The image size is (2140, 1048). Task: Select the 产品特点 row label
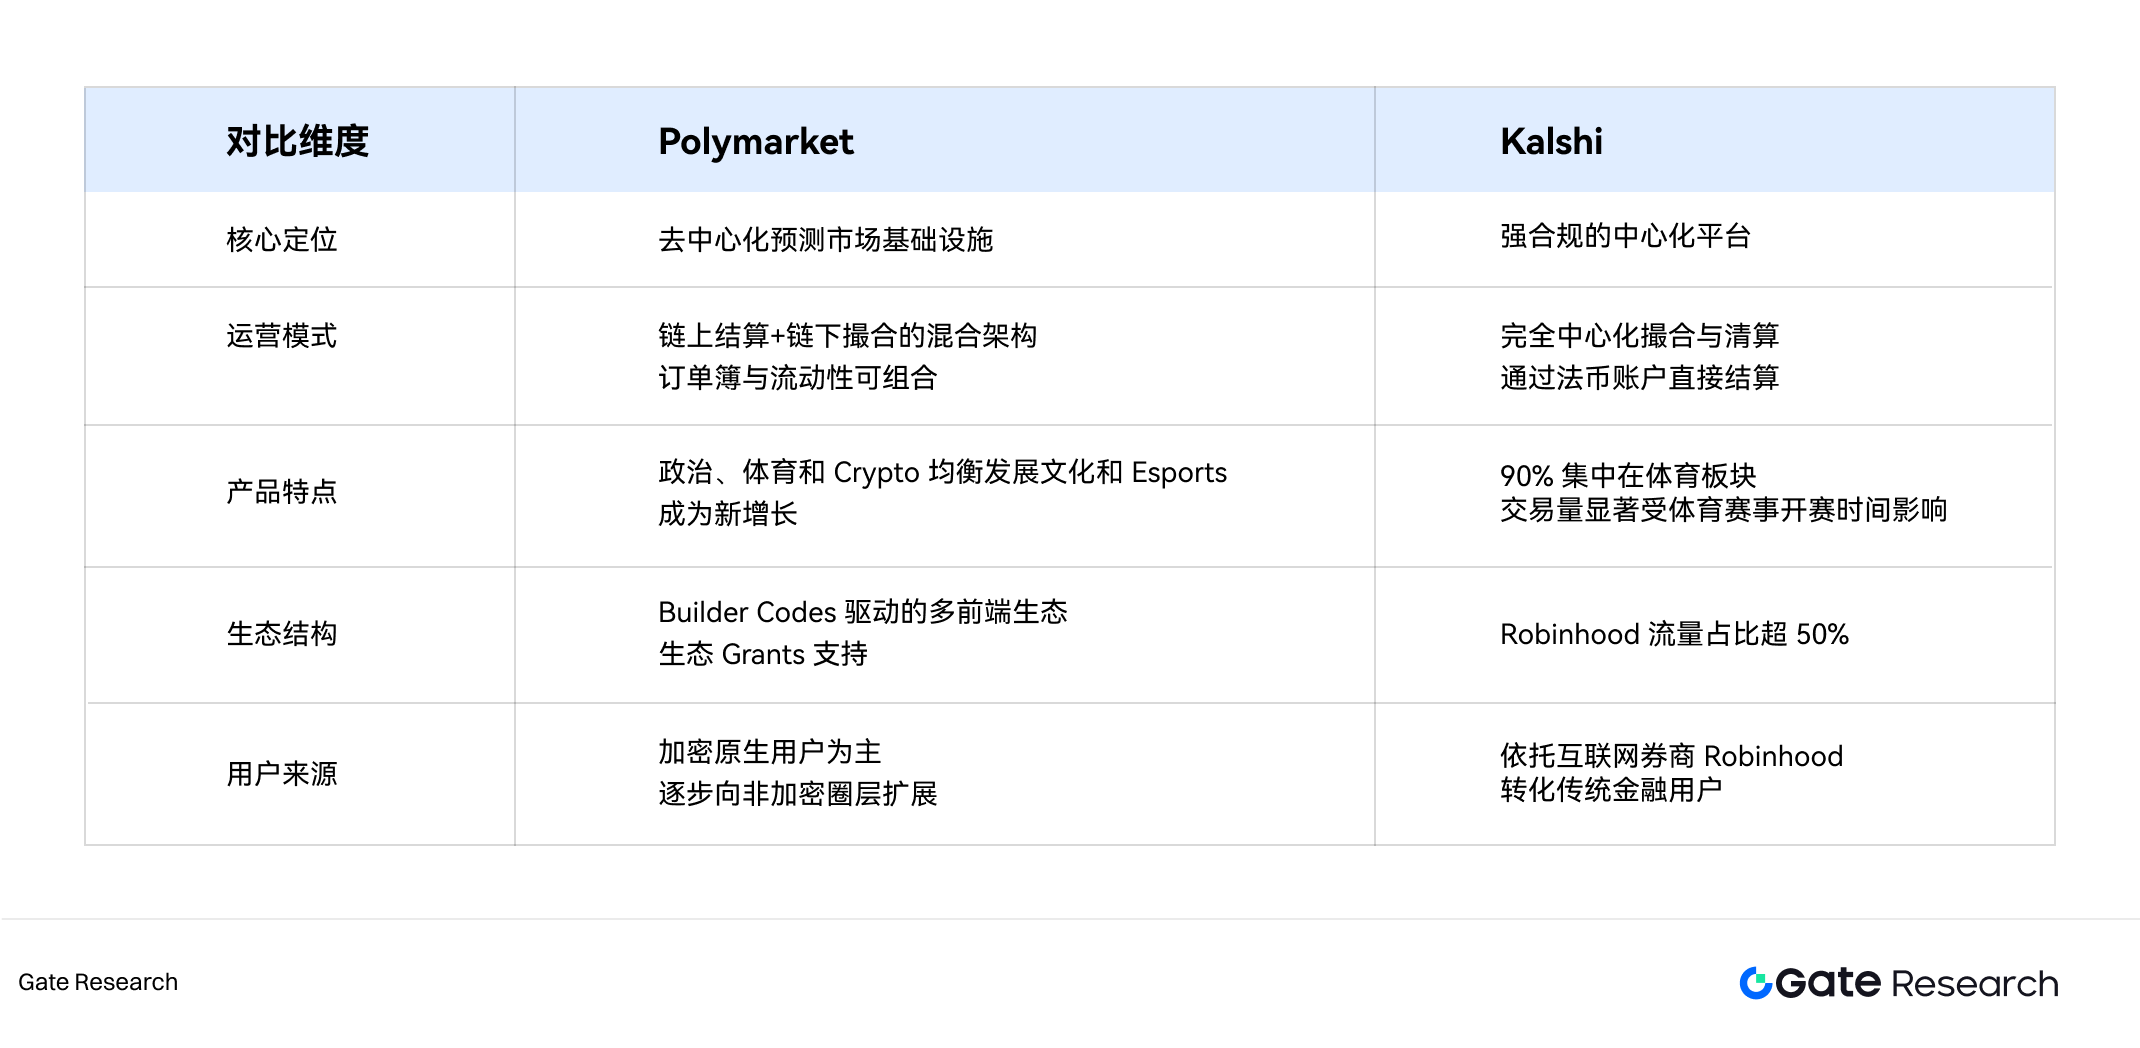tap(282, 491)
